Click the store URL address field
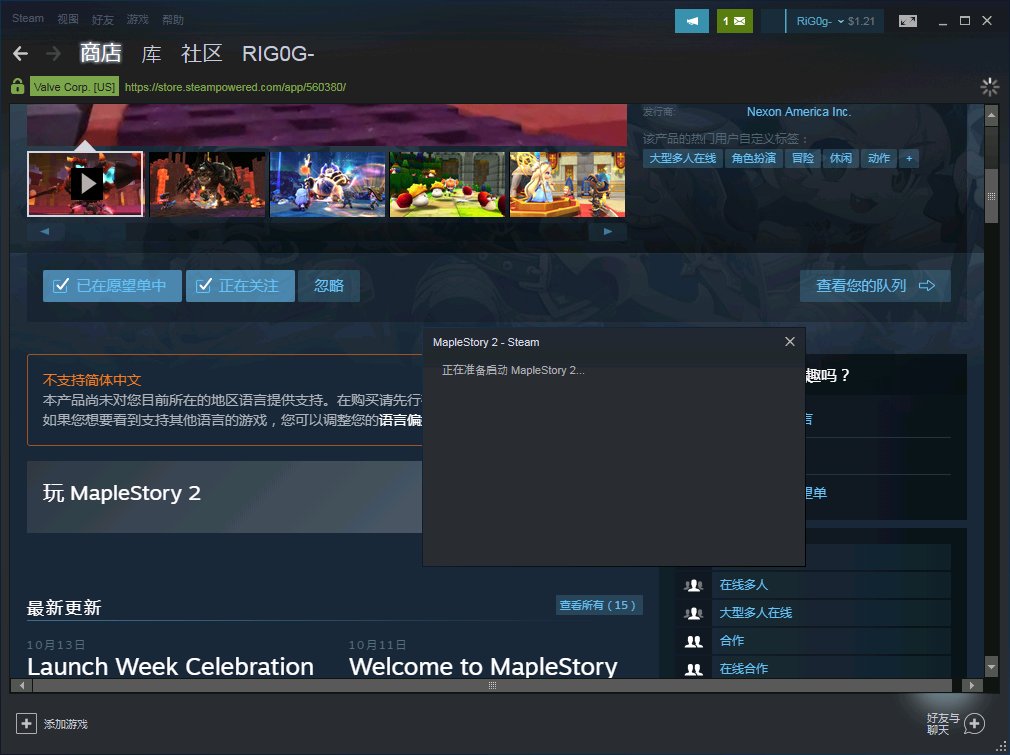Image resolution: width=1010 pixels, height=755 pixels. click(235, 87)
